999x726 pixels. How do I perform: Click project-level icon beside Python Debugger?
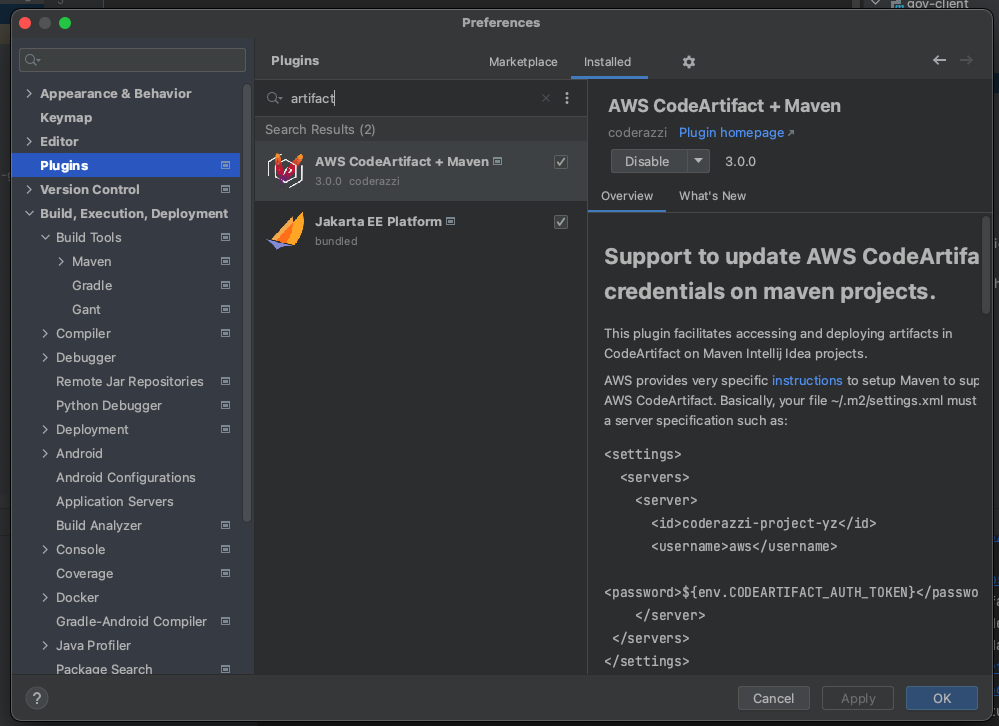[x=226, y=405]
